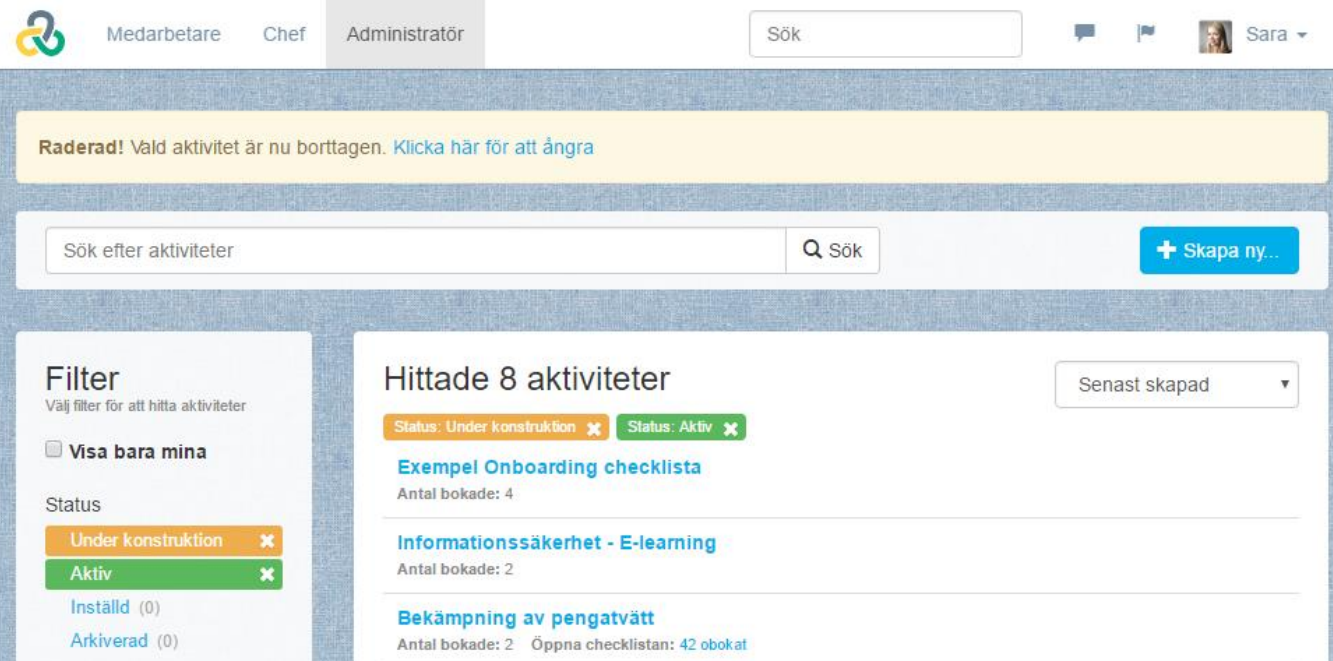Open the Sara user dropdown menu

1276,34
